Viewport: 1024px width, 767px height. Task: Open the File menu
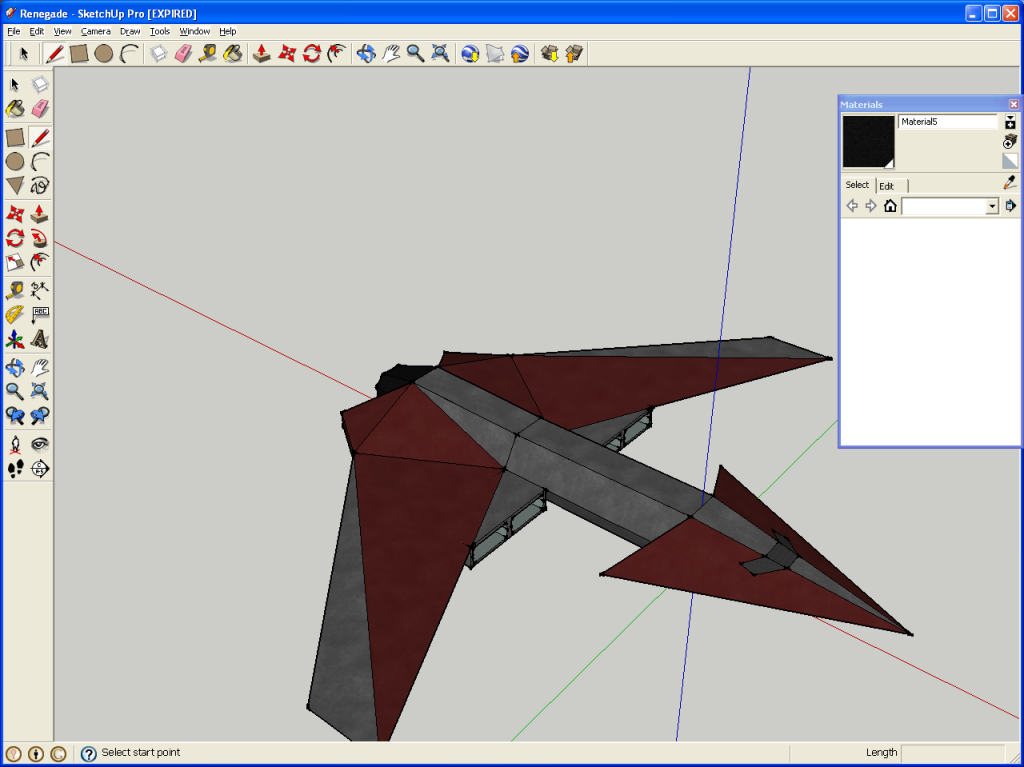tap(14, 31)
